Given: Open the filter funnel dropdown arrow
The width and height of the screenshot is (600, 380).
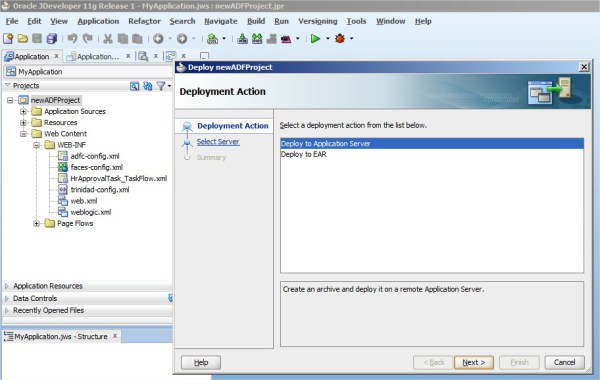Looking at the screenshot, I should 169,86.
